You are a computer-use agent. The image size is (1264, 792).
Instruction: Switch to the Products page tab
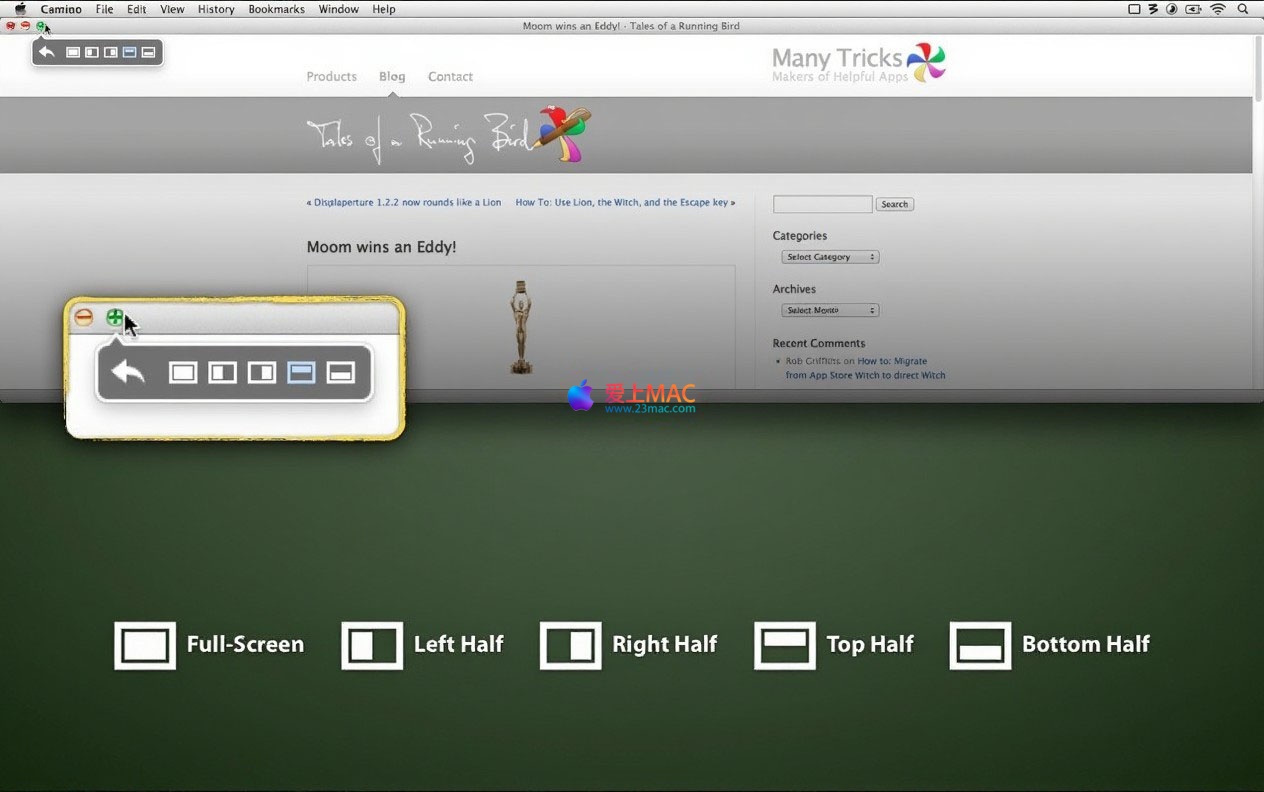coord(331,76)
